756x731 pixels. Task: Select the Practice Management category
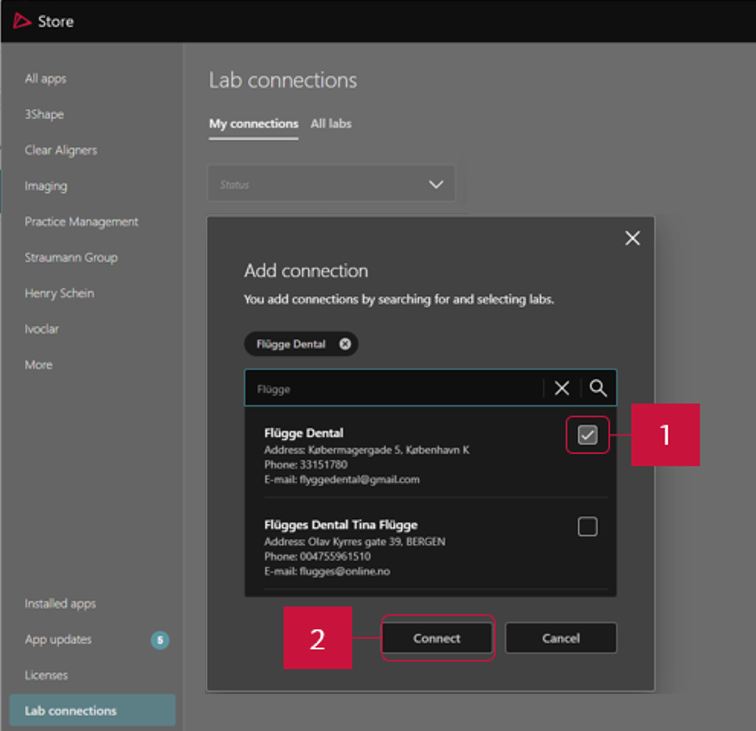click(81, 222)
